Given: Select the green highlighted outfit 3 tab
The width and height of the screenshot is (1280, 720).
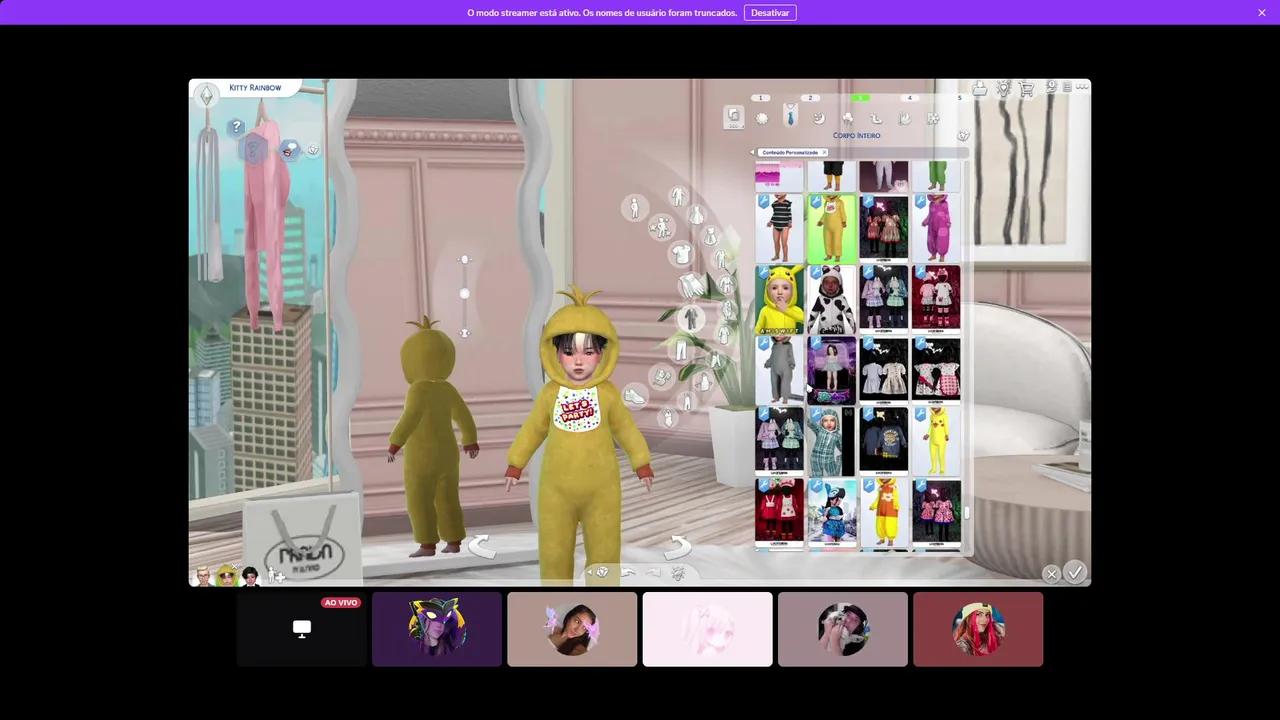Looking at the screenshot, I should [860, 98].
